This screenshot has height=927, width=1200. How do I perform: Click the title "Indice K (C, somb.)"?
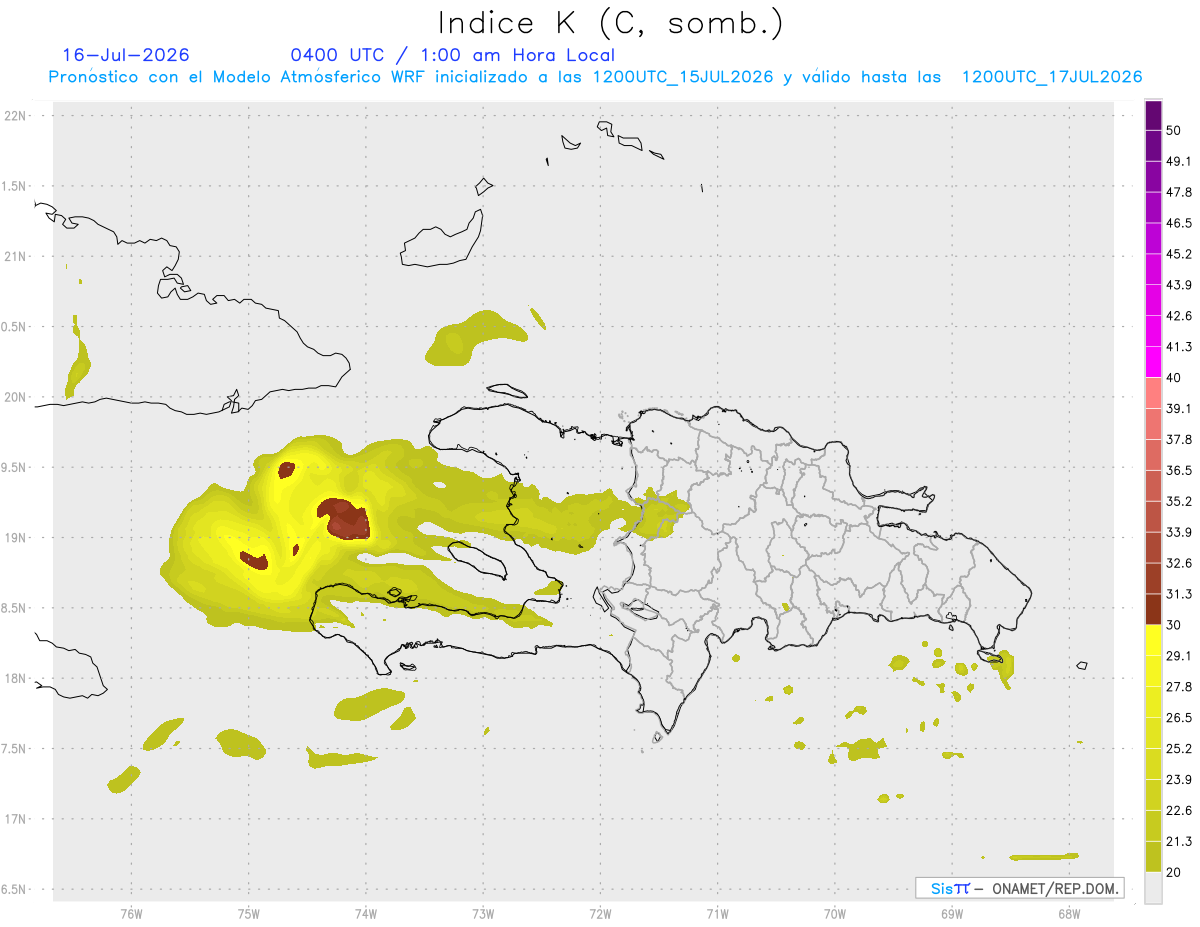[x=610, y=23]
